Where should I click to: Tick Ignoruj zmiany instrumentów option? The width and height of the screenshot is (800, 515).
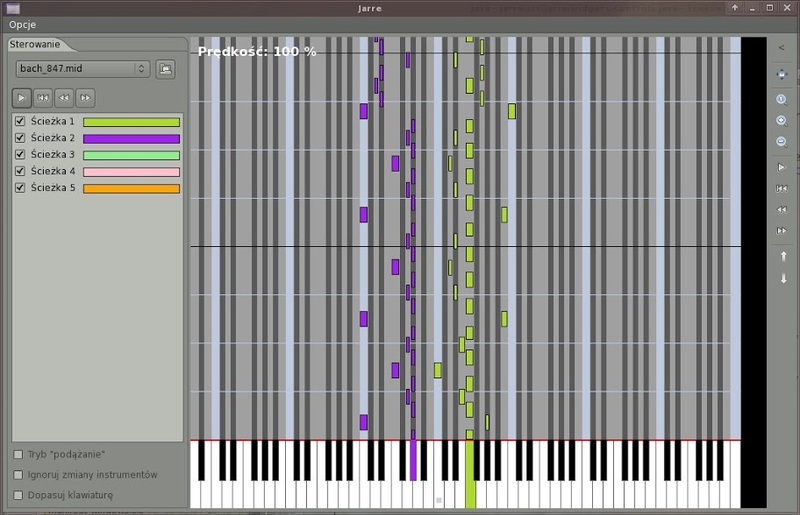19,474
